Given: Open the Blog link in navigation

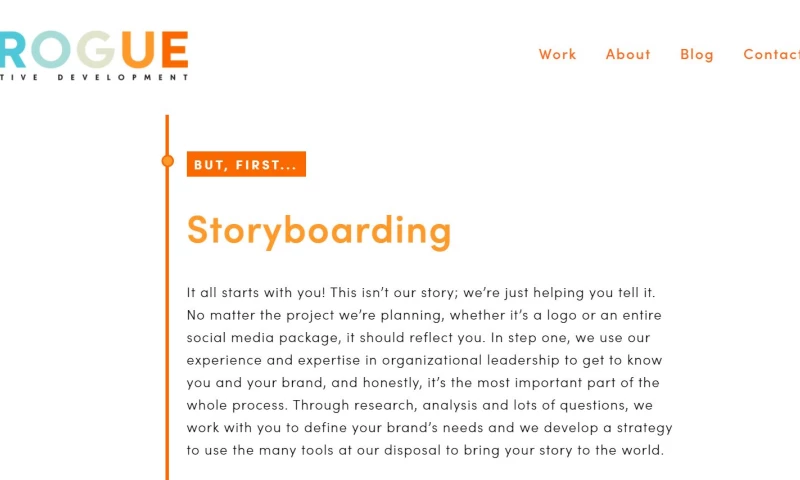Looking at the screenshot, I should click(697, 54).
